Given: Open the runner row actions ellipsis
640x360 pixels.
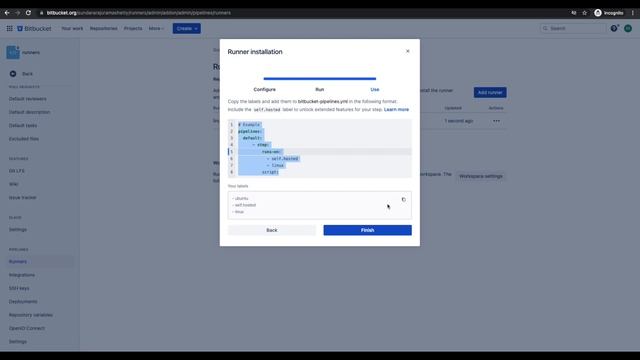Looking at the screenshot, I should tap(496, 121).
